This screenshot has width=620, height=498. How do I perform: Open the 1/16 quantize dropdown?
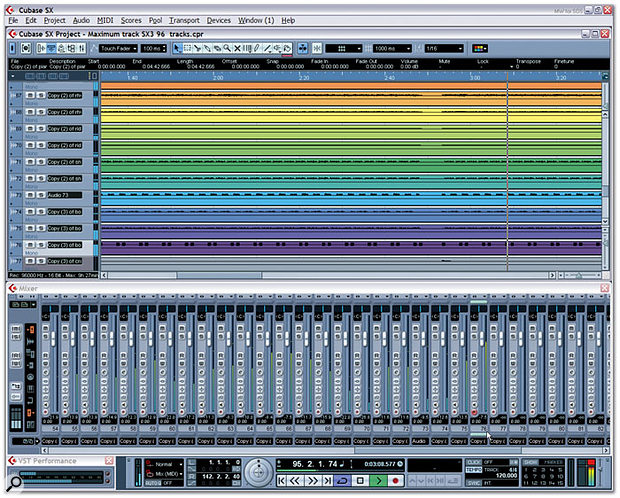point(444,48)
